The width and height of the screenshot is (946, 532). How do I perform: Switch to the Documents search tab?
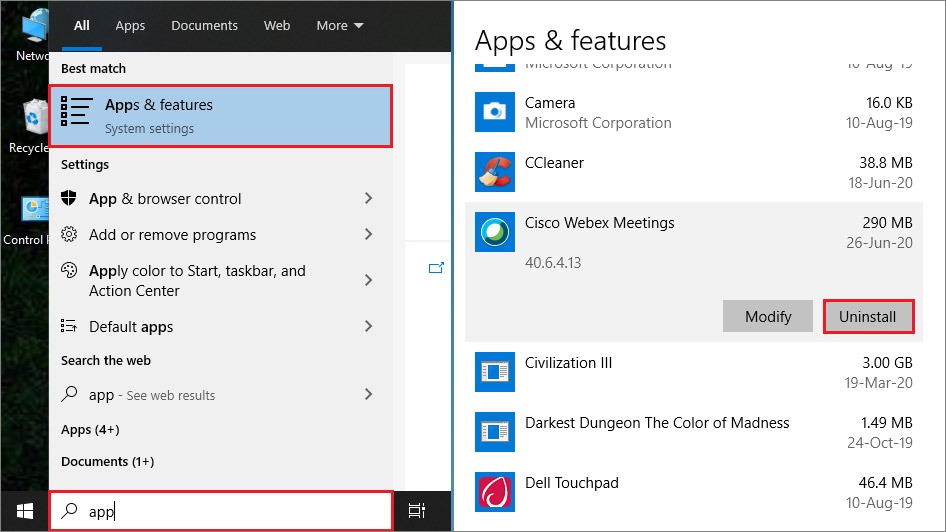click(x=205, y=25)
